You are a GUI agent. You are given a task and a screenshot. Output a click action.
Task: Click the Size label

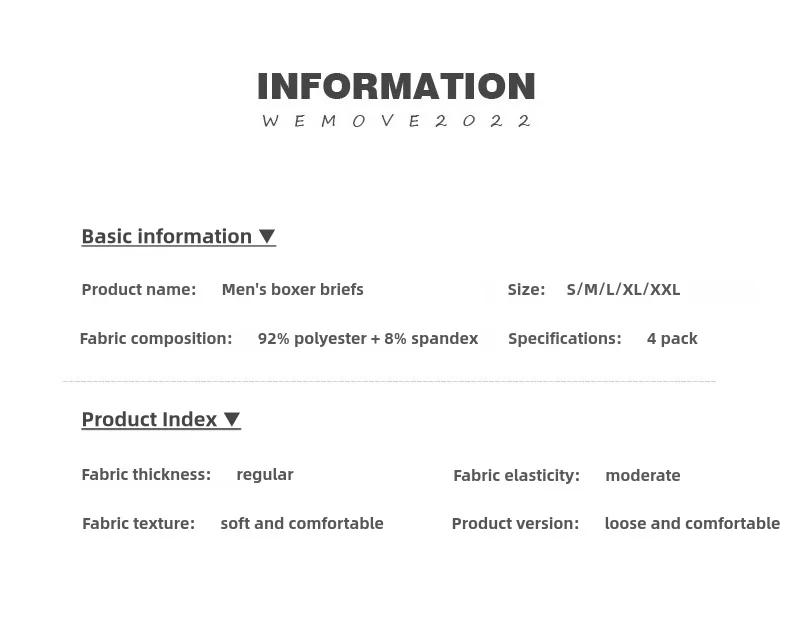click(526, 289)
